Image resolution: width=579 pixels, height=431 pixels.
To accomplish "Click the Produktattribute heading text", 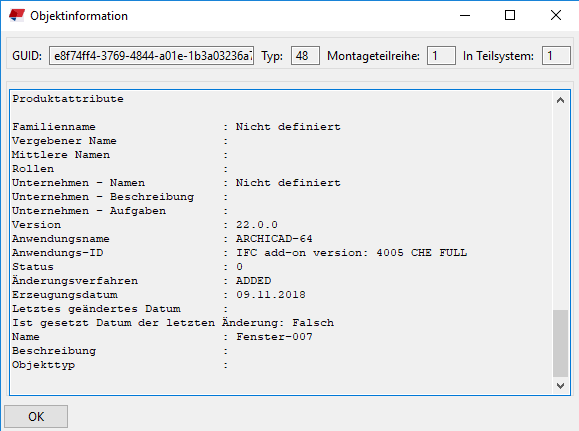I will tap(68, 99).
